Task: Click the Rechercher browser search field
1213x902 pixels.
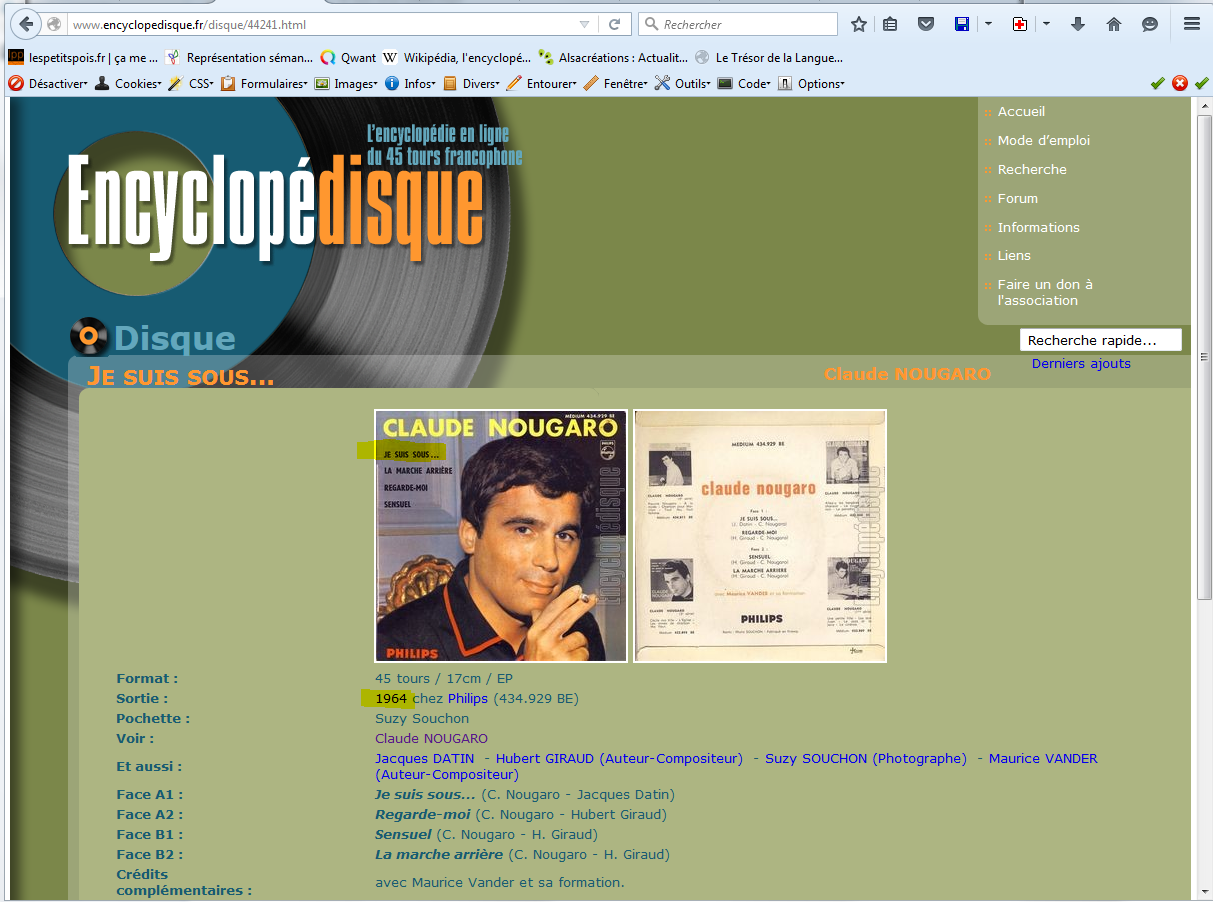Action: point(738,24)
